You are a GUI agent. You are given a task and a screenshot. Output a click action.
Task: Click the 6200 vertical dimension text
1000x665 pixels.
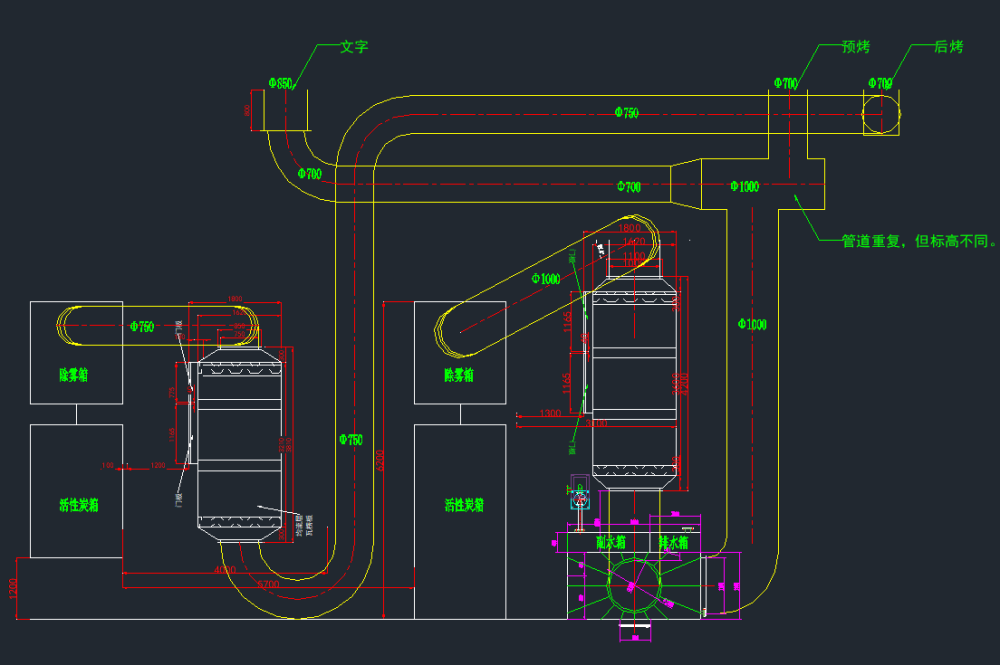[x=380, y=461]
